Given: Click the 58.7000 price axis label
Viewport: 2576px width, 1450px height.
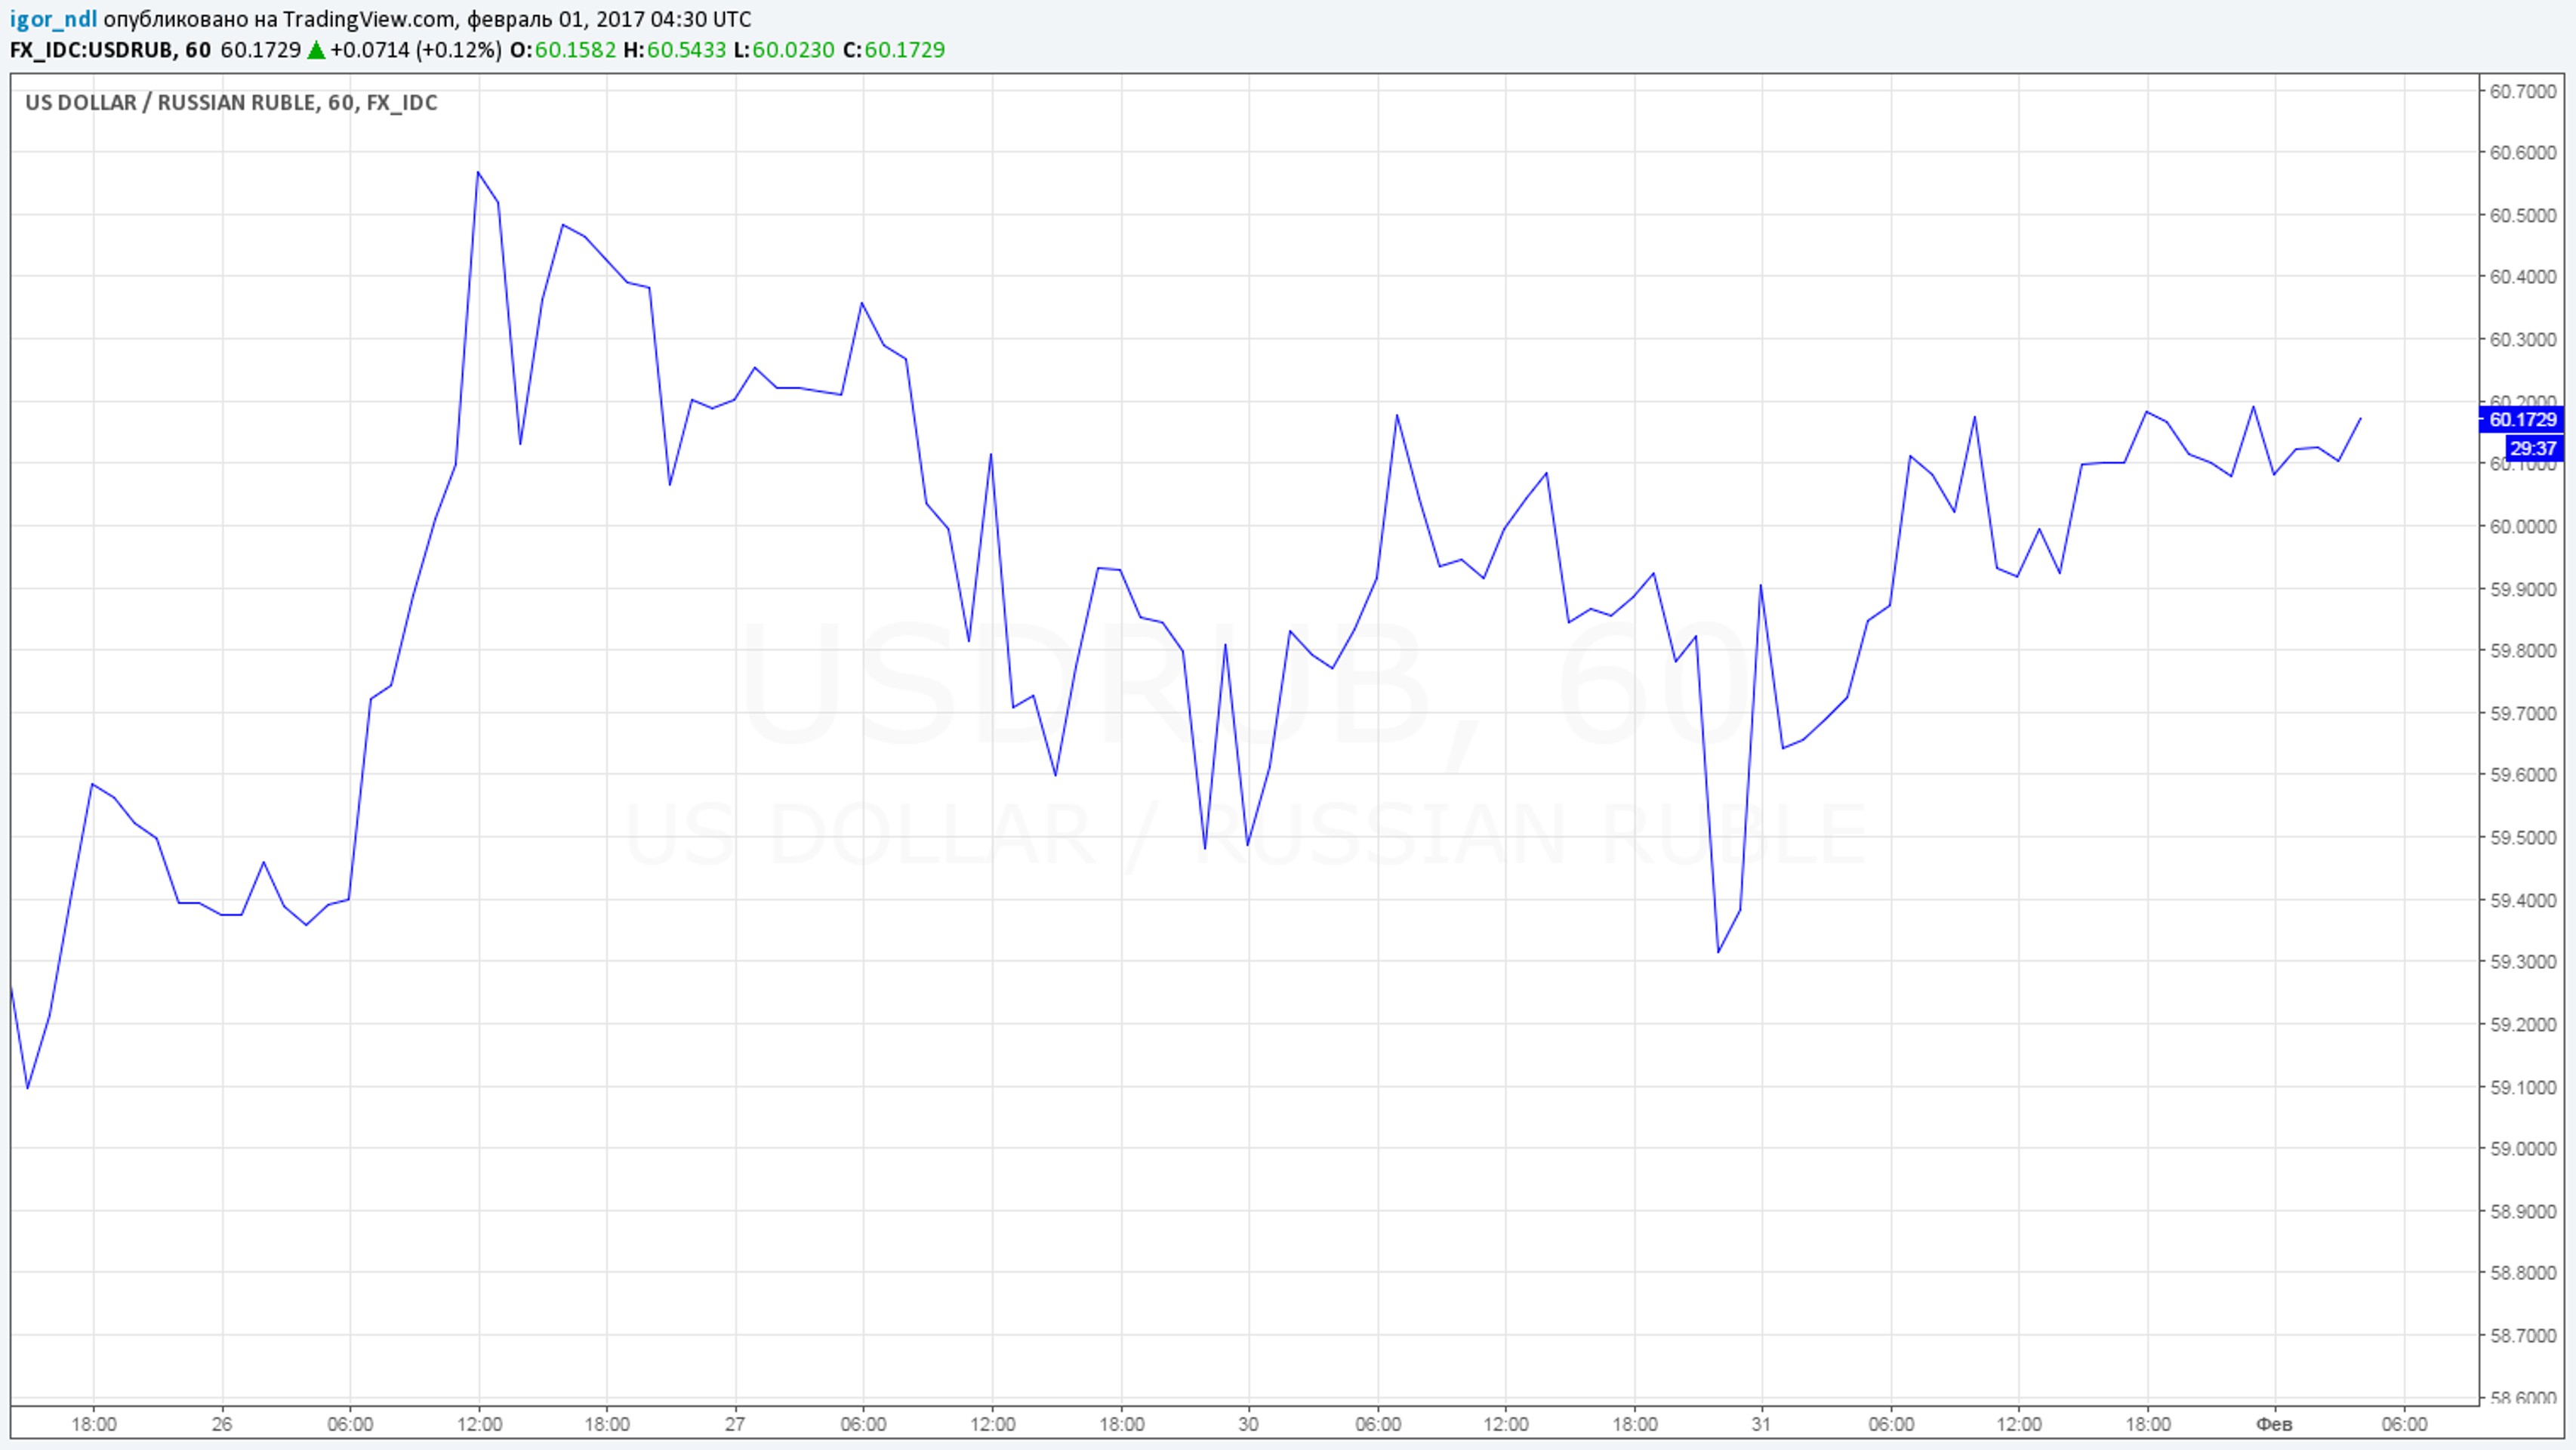Looking at the screenshot, I should click(2522, 1335).
